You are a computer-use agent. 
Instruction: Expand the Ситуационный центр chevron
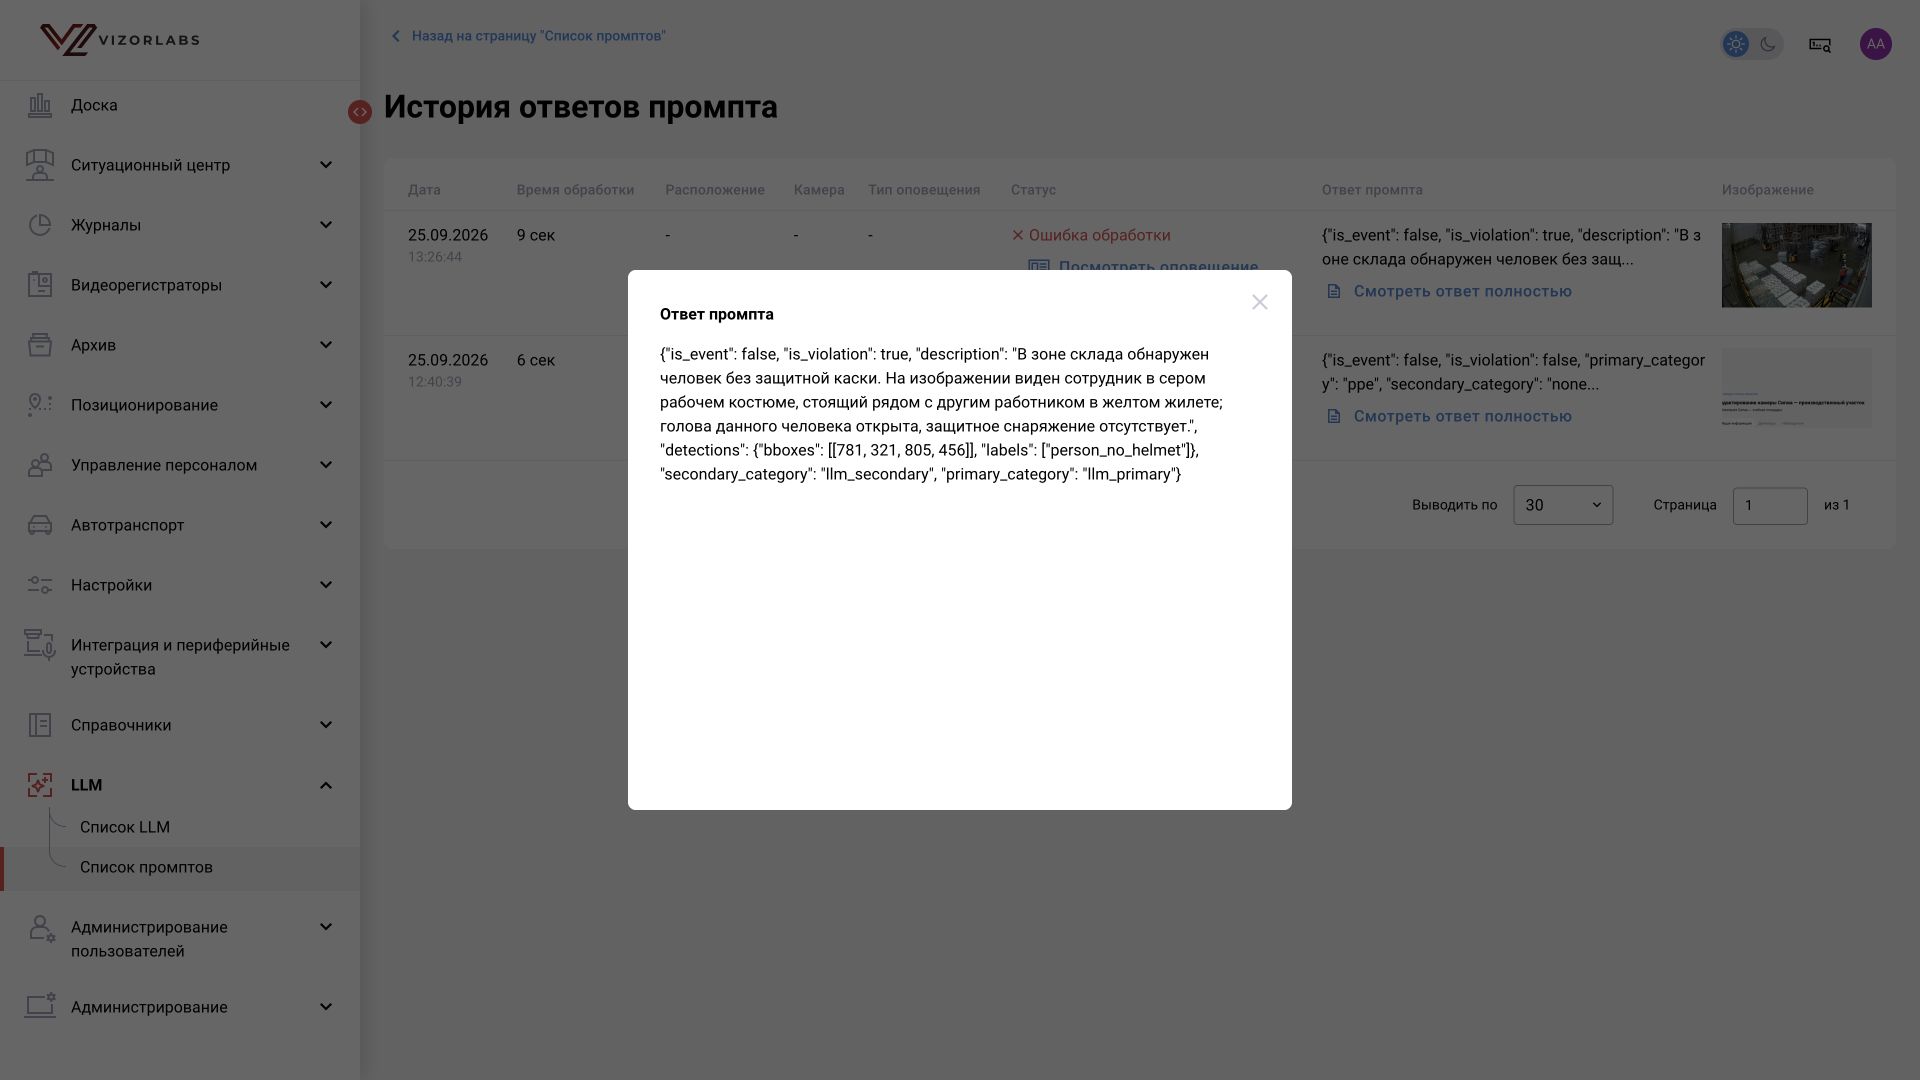pos(326,165)
